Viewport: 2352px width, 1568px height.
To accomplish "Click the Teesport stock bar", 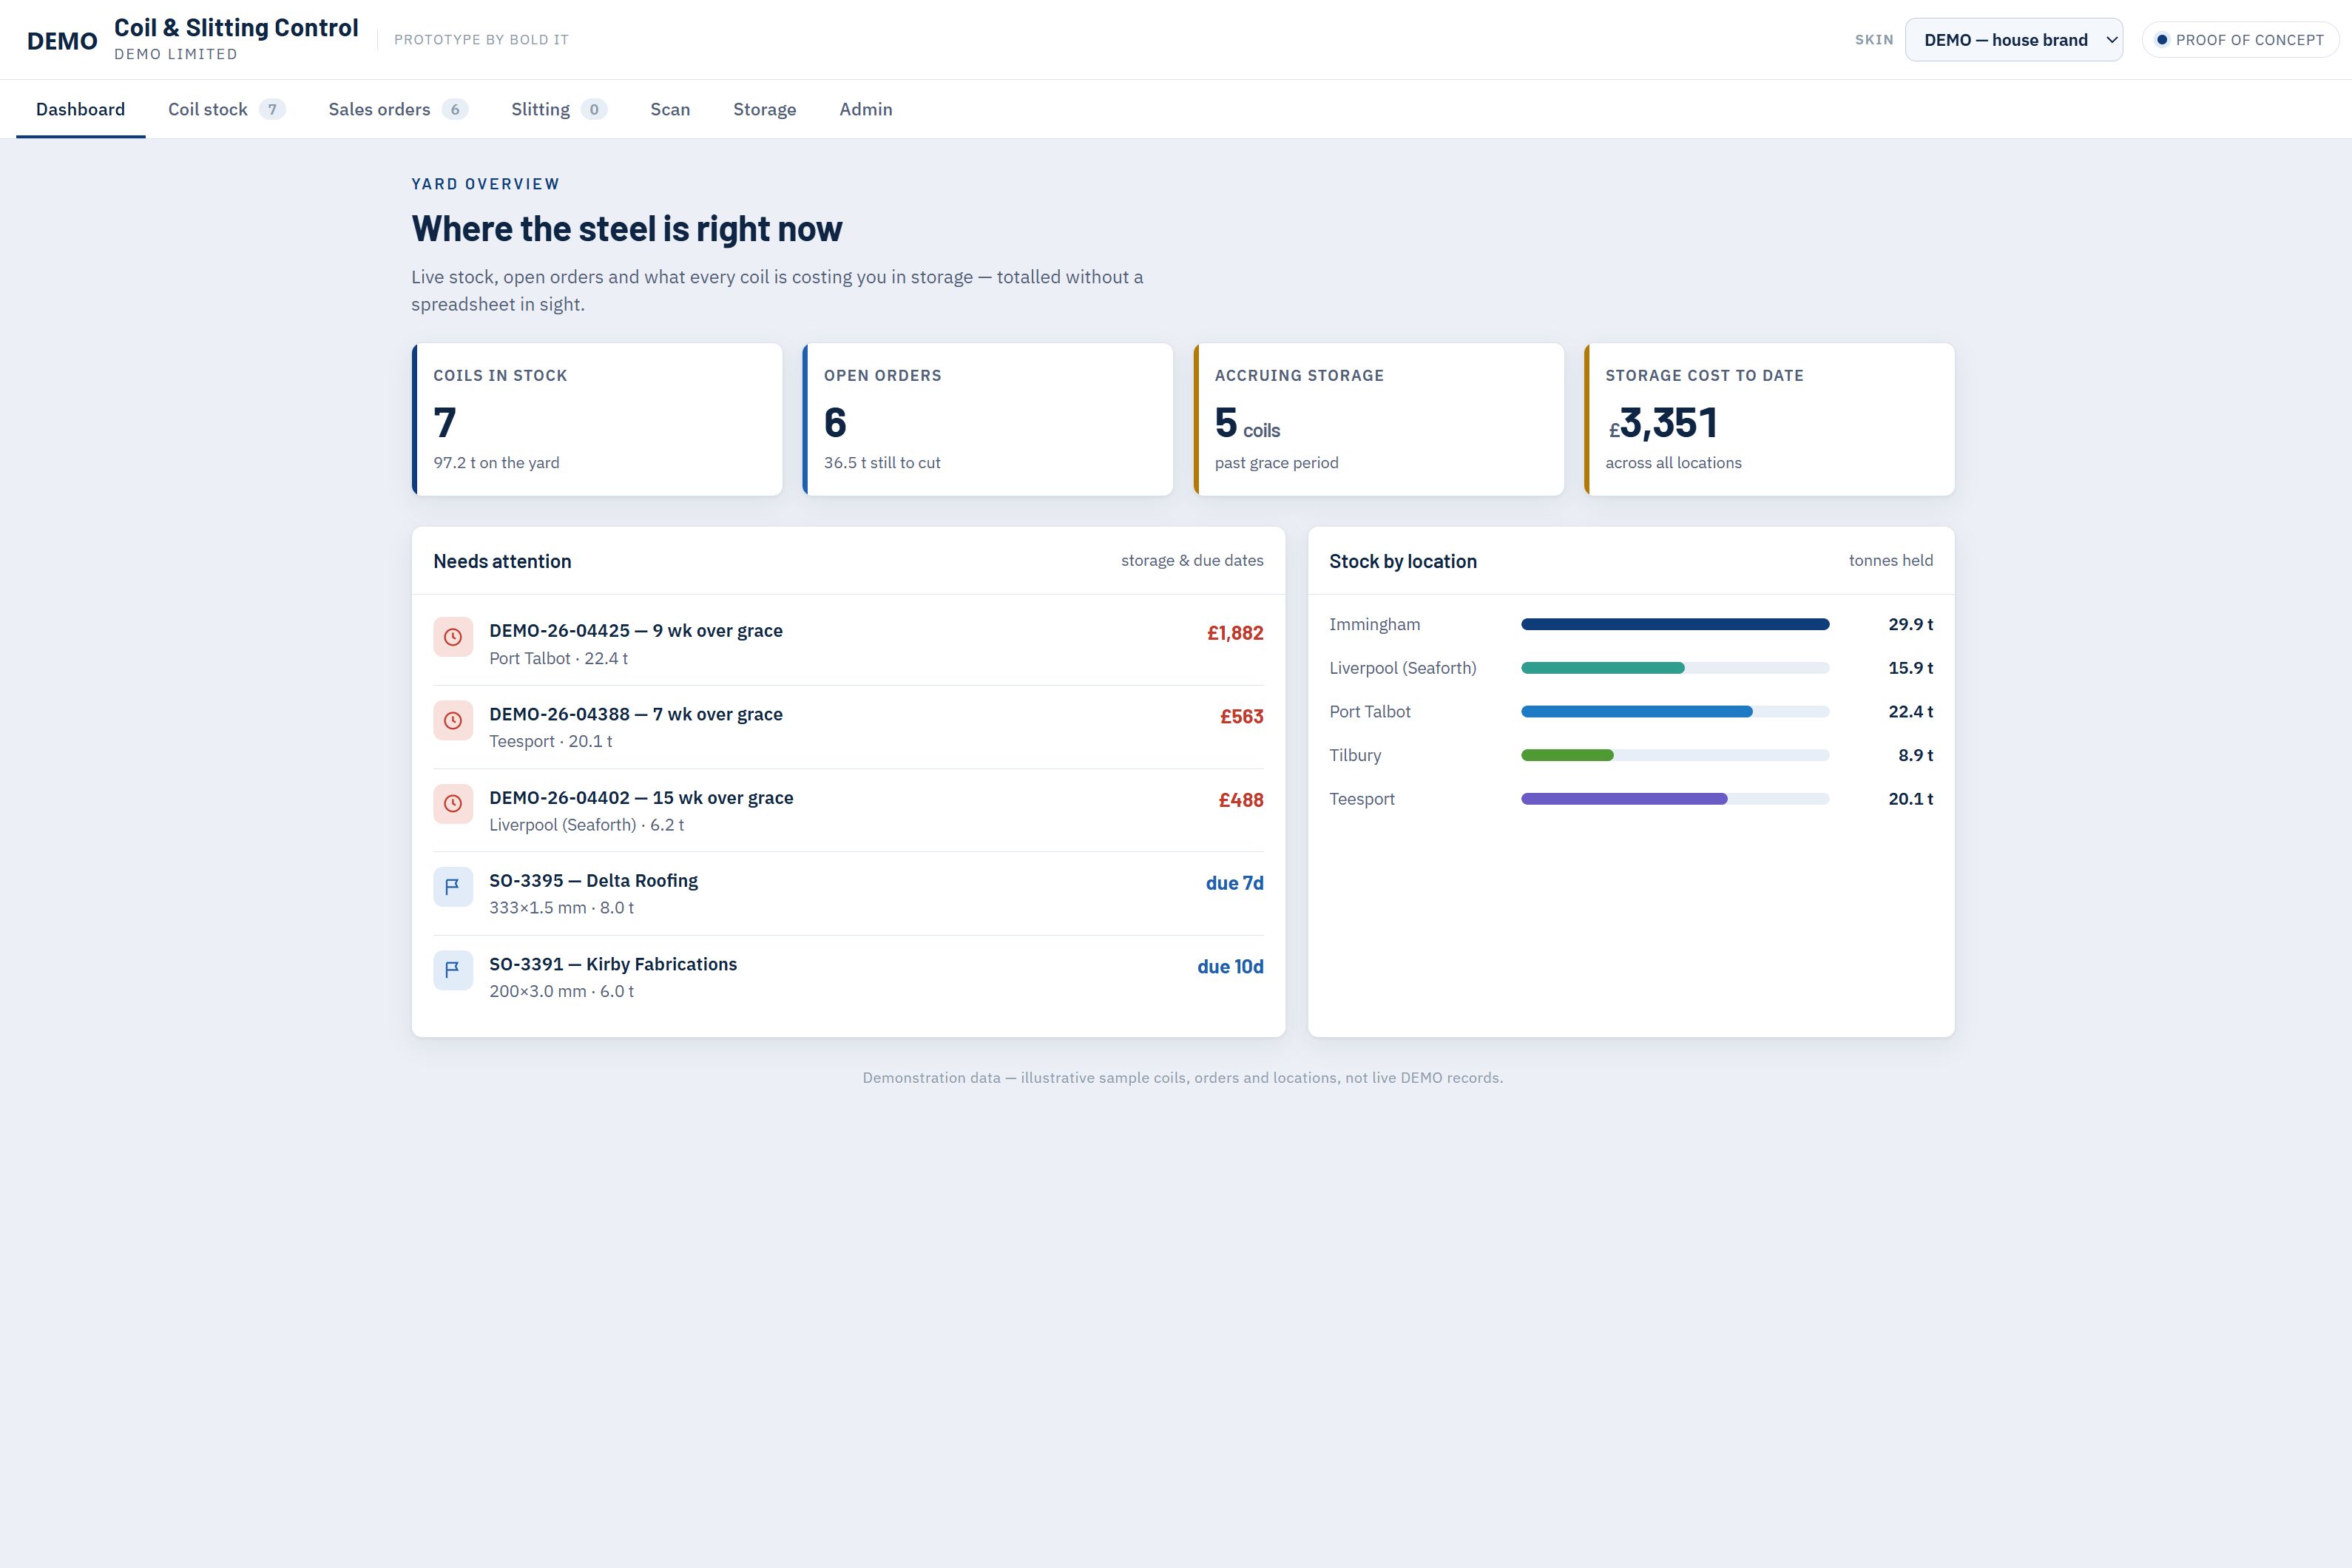I will tap(1675, 799).
